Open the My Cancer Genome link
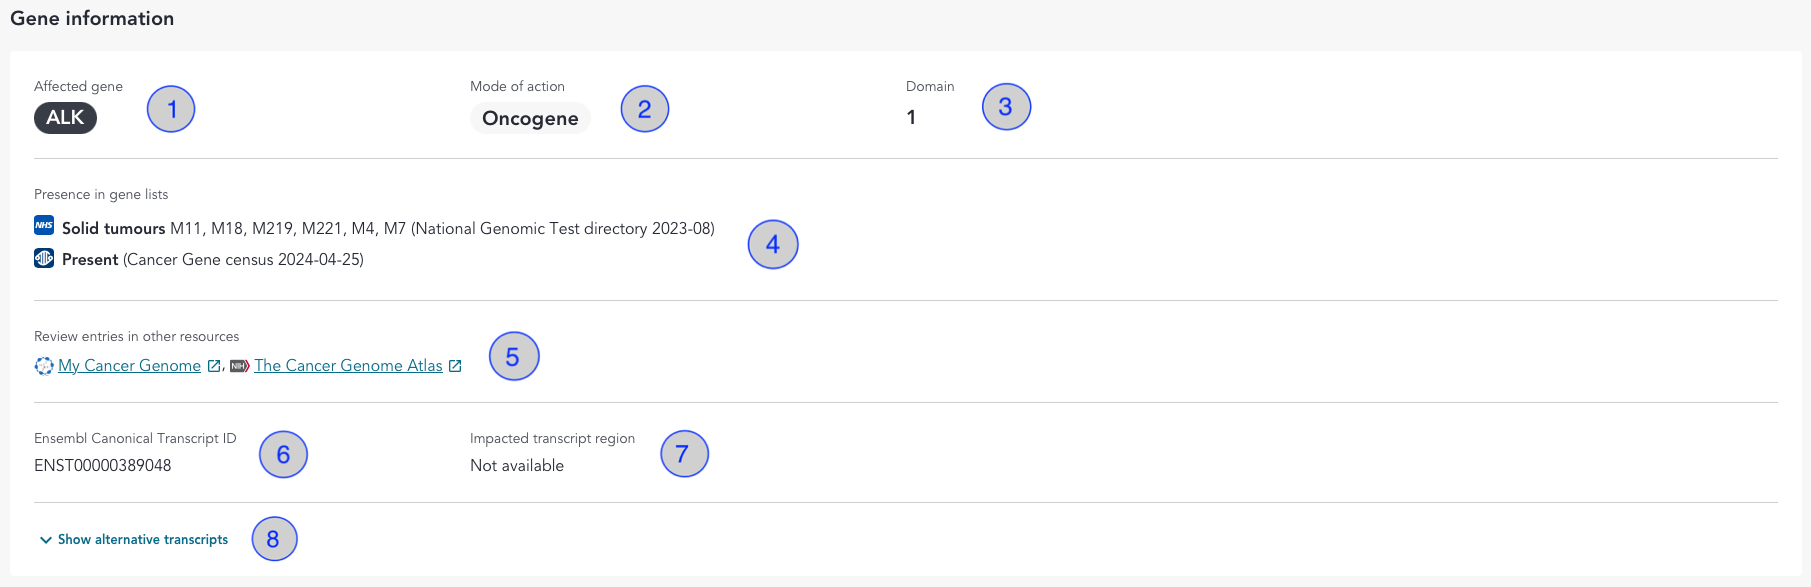 pos(130,366)
